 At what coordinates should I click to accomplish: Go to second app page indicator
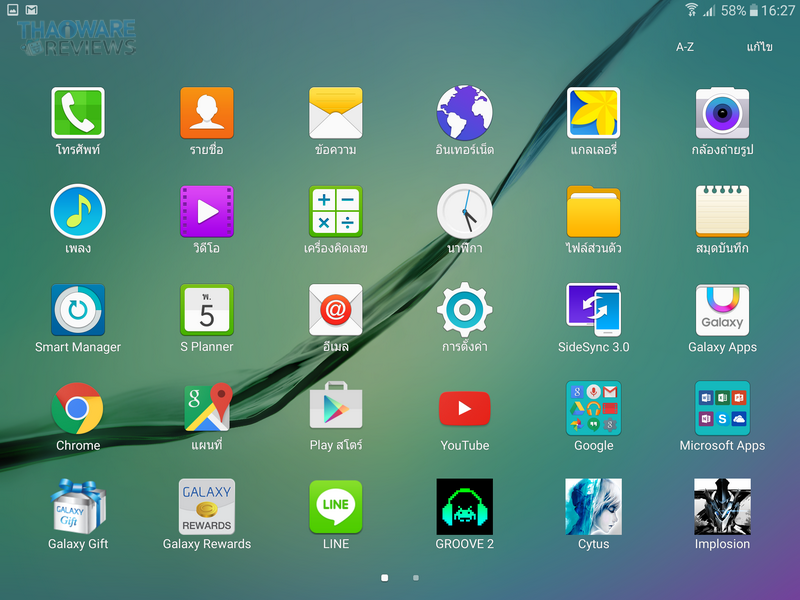pos(416,578)
